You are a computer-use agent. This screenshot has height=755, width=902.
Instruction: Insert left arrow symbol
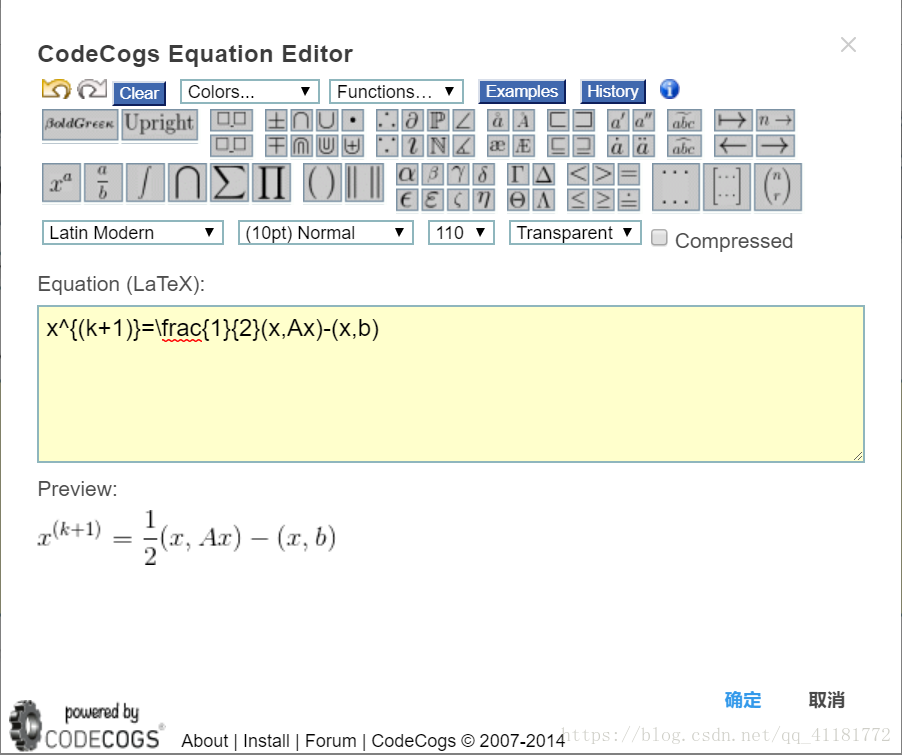[x=733, y=146]
